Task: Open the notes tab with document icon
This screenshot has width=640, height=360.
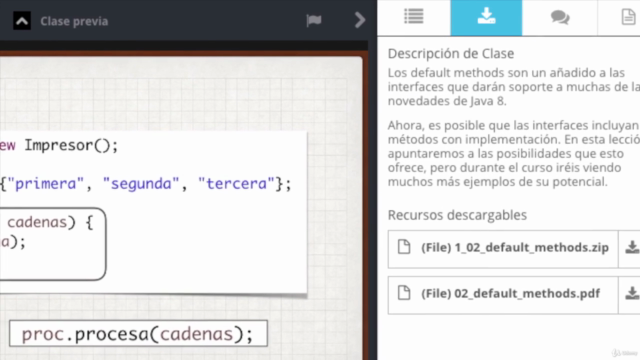Action: [628, 18]
